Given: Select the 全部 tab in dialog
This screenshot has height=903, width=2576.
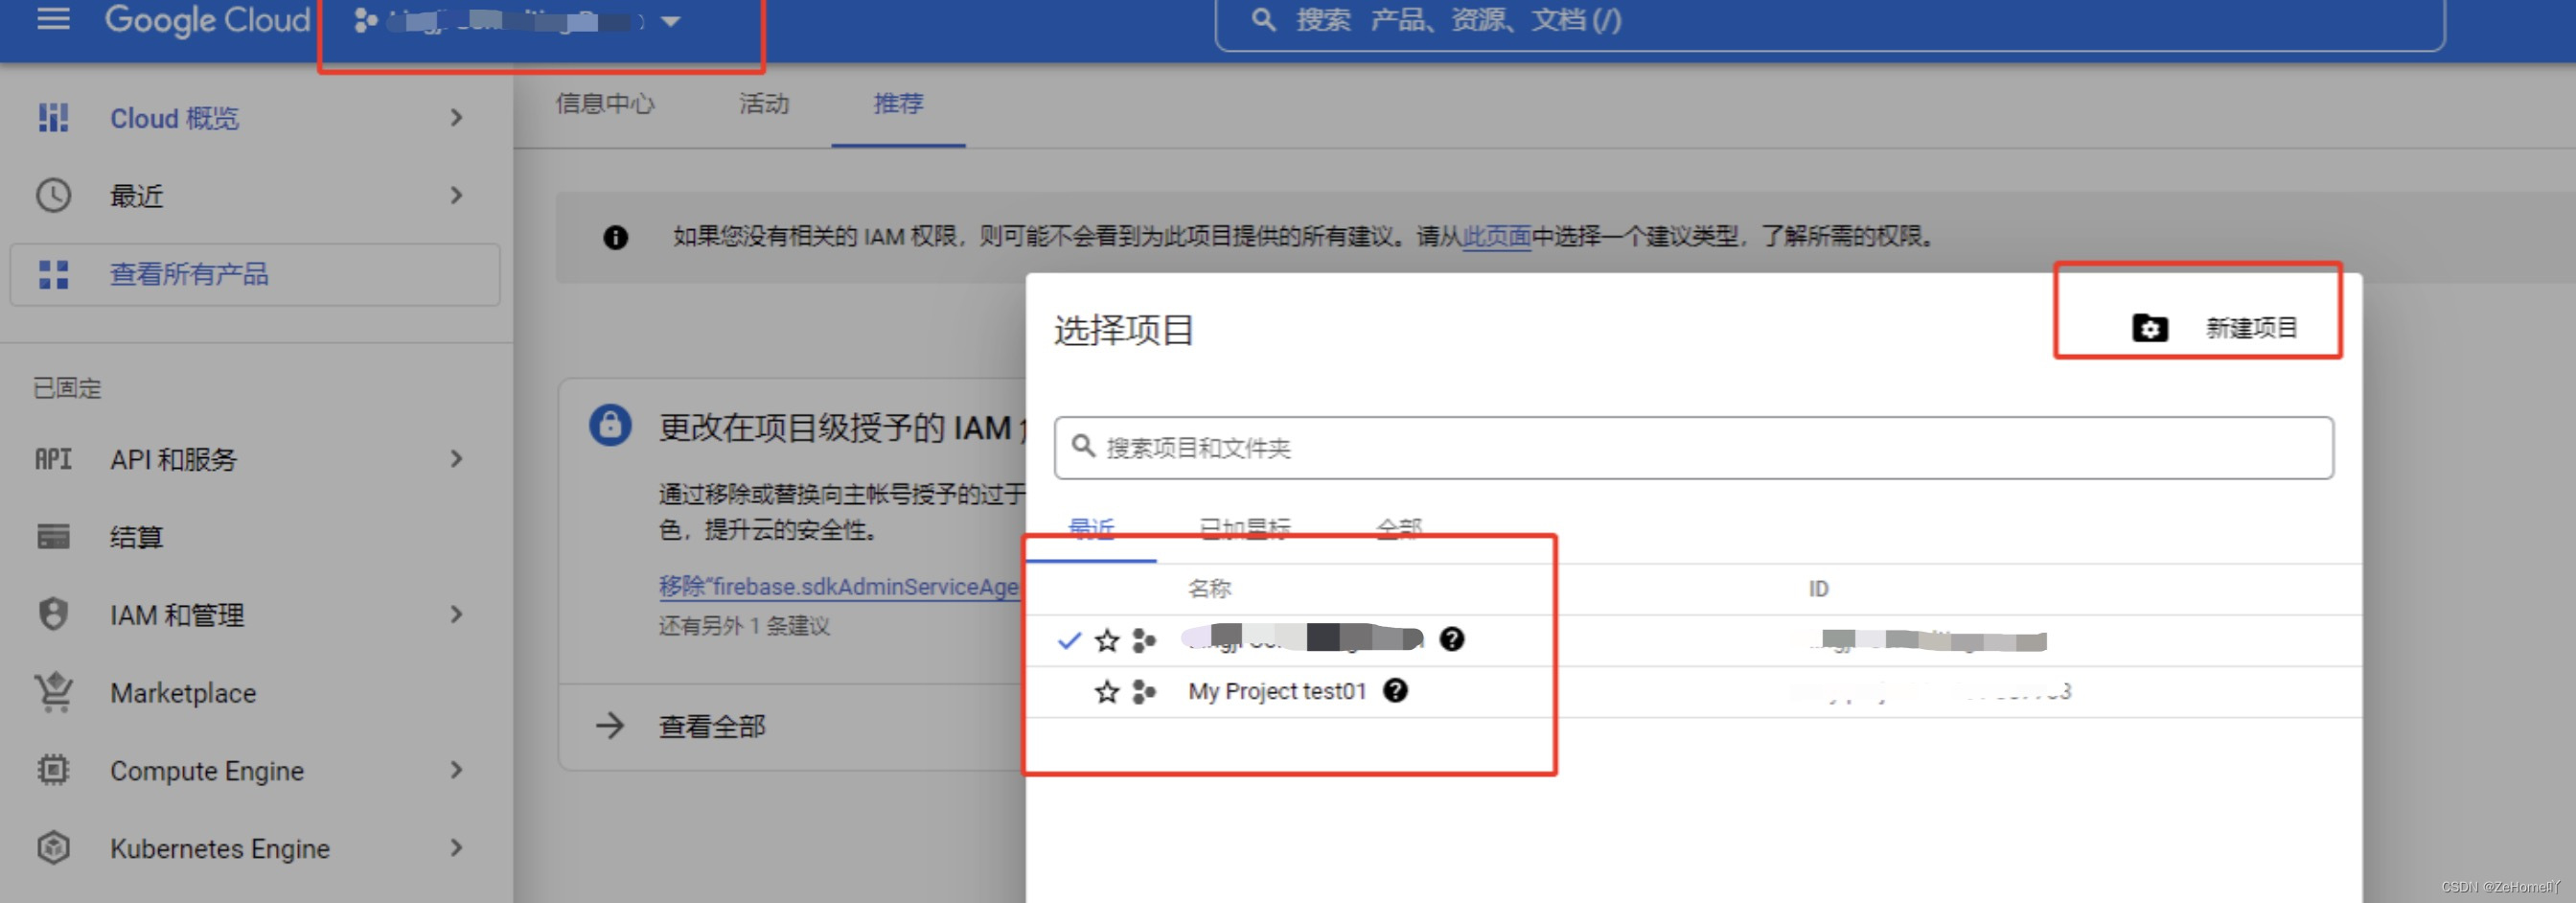Looking at the screenshot, I should (1398, 528).
